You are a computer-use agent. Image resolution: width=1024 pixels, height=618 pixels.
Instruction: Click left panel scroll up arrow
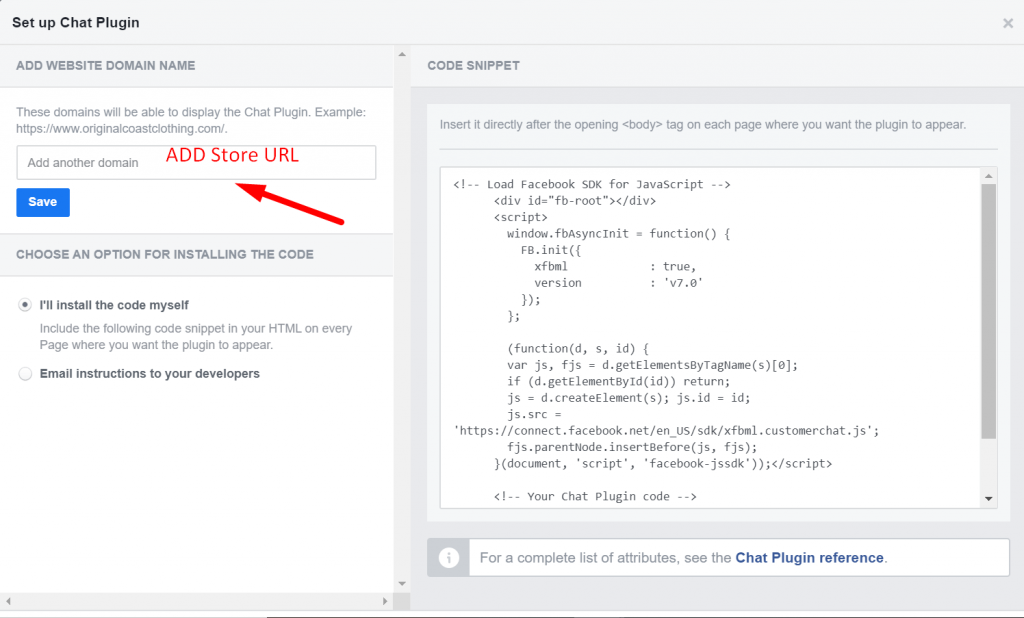(402, 54)
